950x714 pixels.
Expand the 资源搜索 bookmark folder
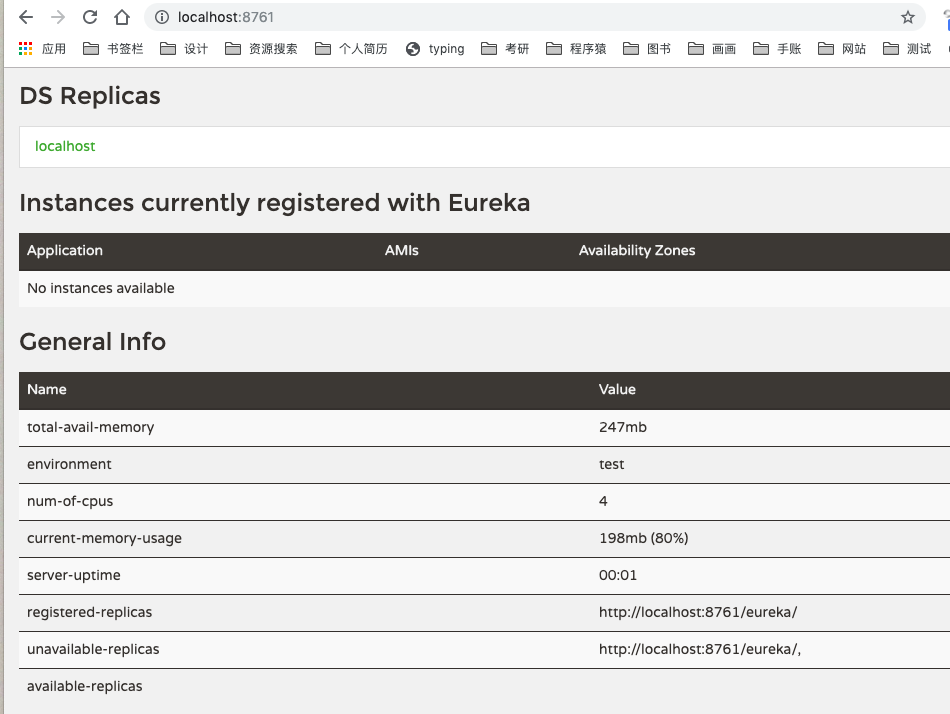tap(262, 49)
